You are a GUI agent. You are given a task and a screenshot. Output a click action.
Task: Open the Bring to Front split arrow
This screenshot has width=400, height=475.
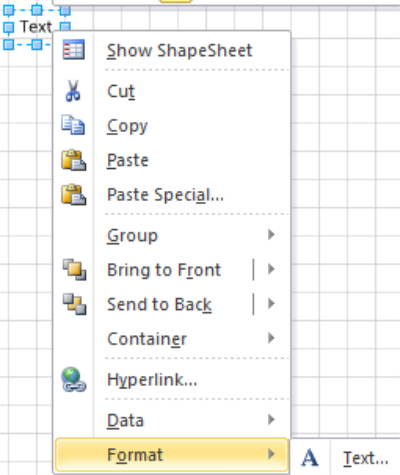[271, 269]
